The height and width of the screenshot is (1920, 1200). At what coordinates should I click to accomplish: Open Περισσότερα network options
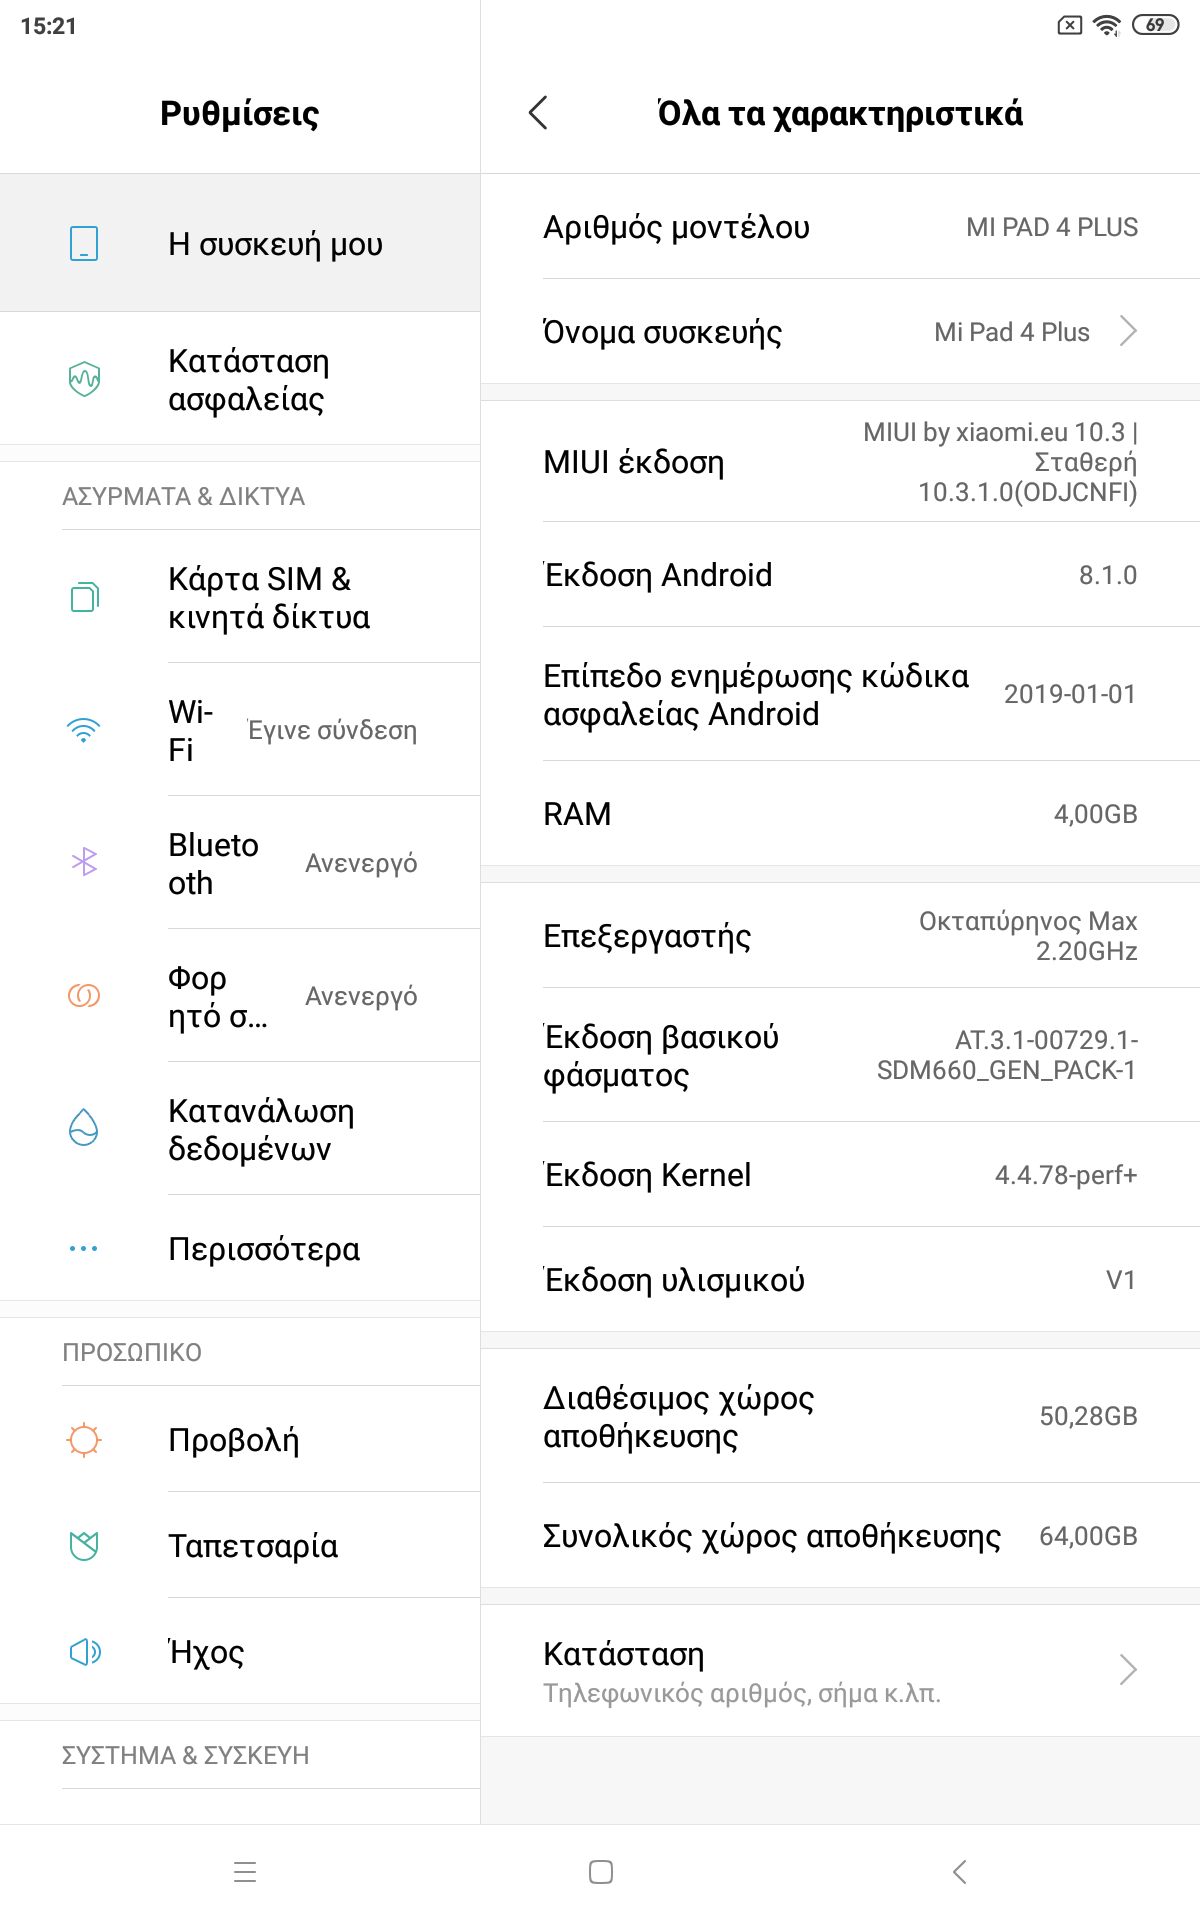264,1249
